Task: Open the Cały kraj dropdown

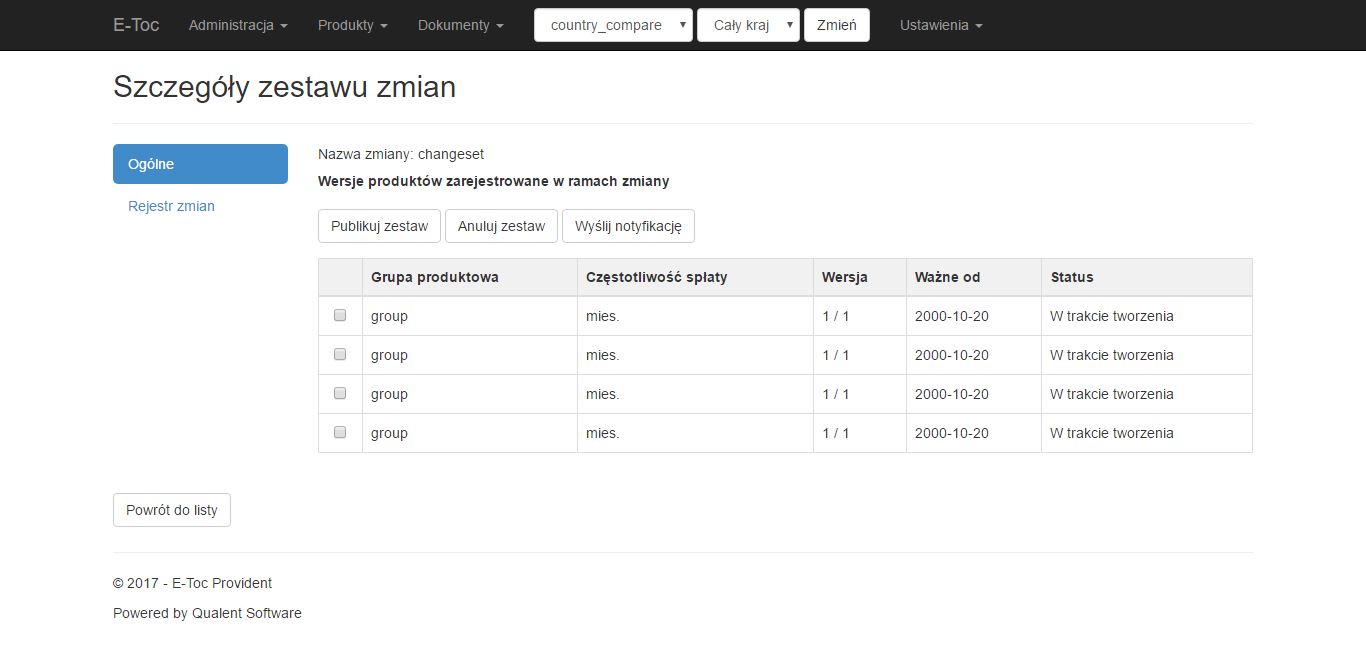Action: [748, 25]
